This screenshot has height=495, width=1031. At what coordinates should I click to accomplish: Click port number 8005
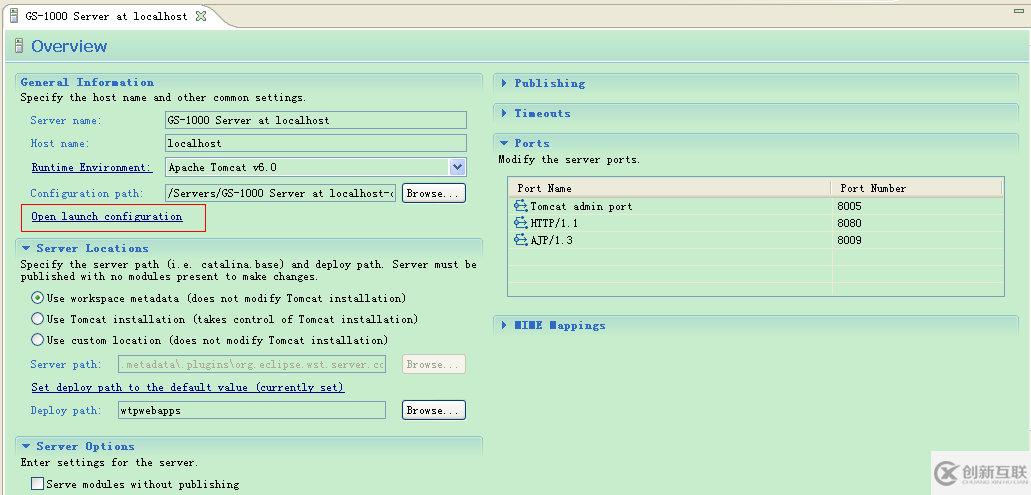pos(850,206)
